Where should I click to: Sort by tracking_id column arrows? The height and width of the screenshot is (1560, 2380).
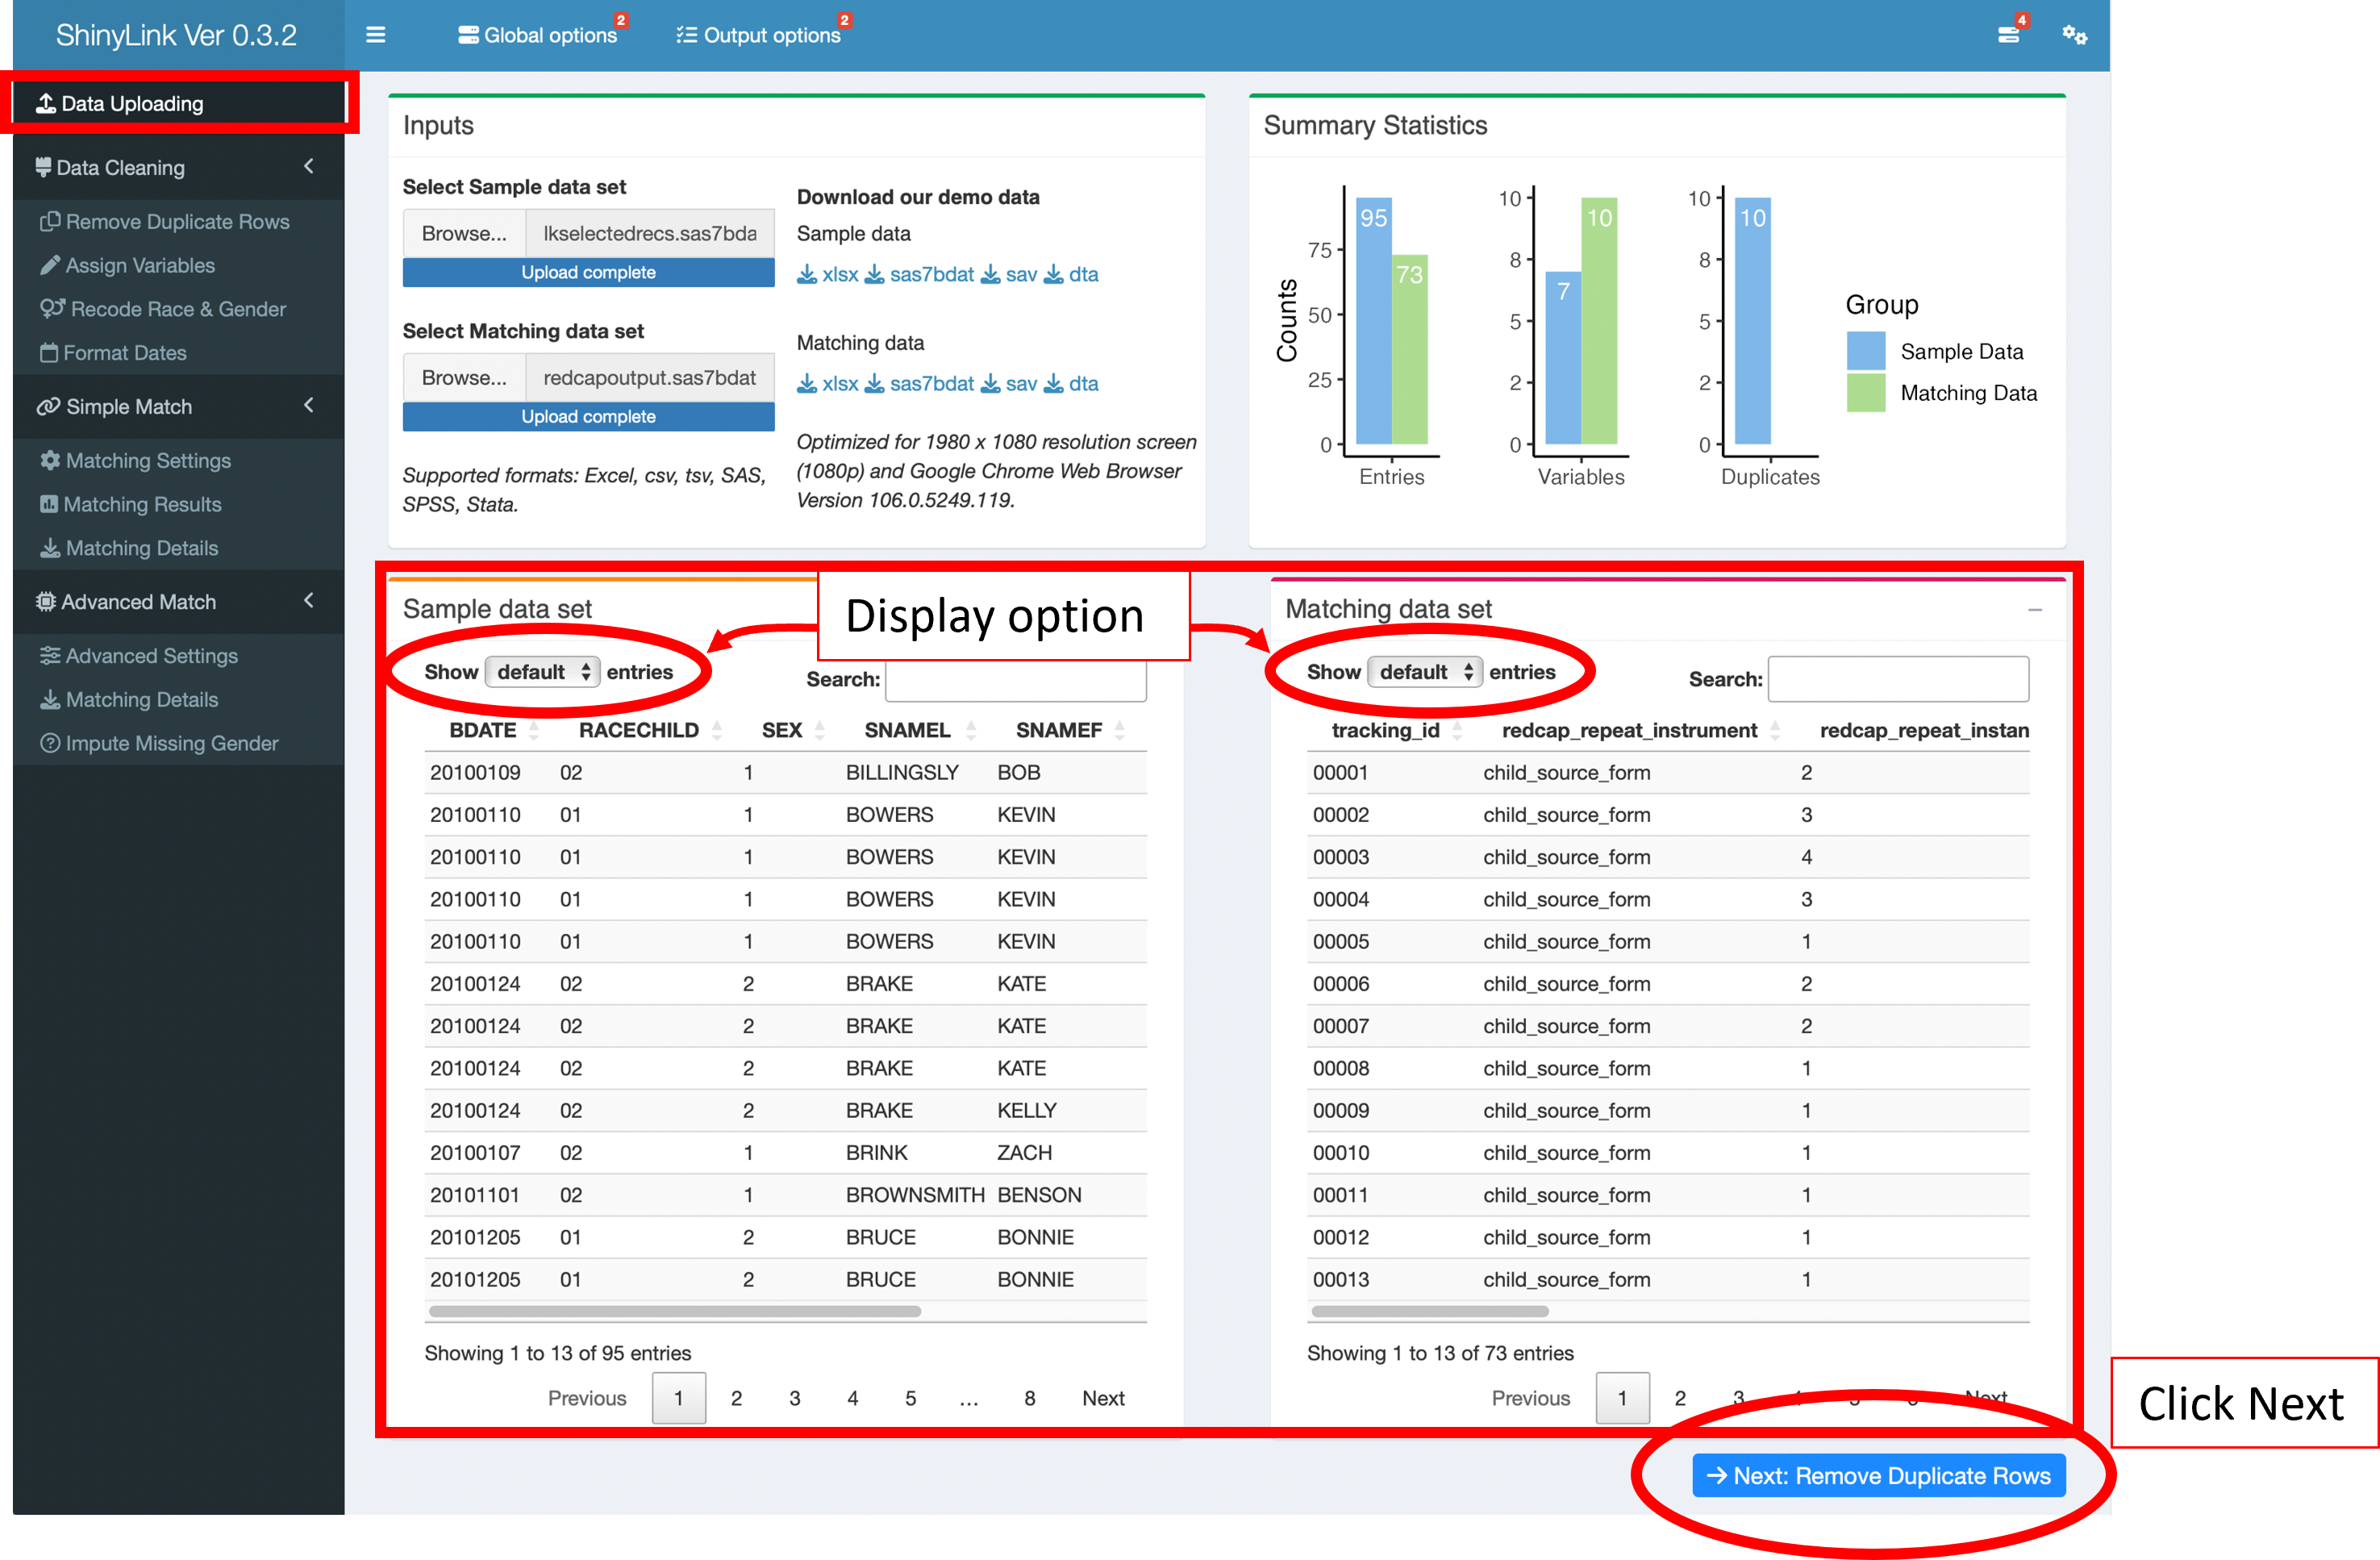point(1457,731)
